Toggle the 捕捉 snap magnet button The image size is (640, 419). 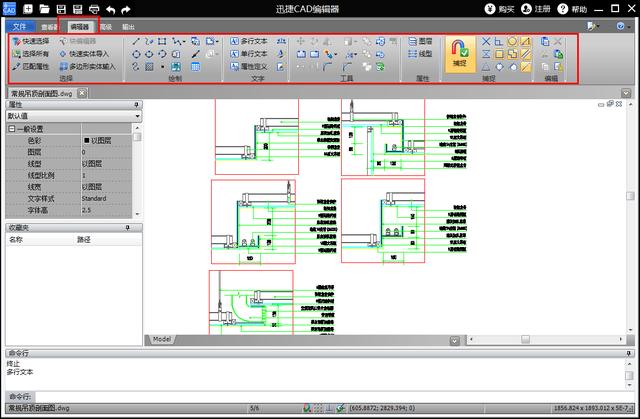pos(459,52)
